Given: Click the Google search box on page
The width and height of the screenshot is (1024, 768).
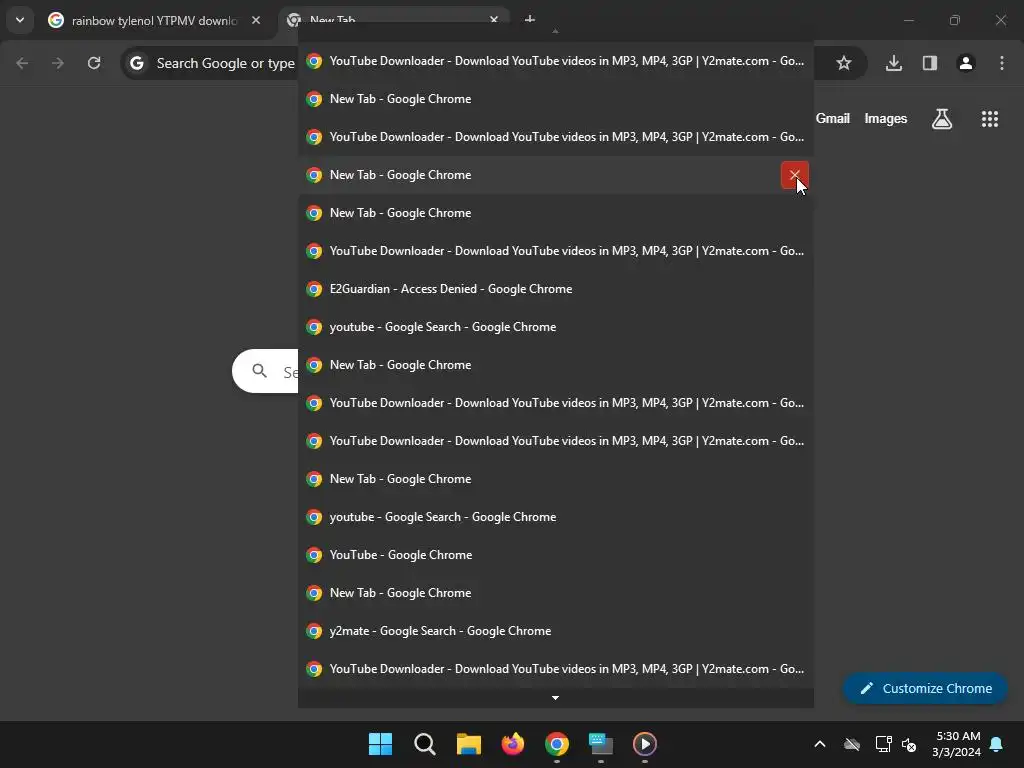Looking at the screenshot, I should (265, 371).
